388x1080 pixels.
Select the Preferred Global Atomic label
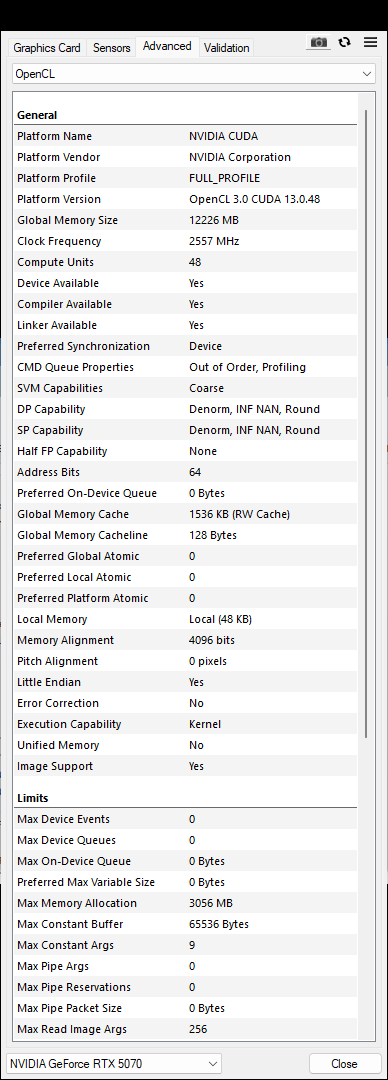[x=78, y=557]
